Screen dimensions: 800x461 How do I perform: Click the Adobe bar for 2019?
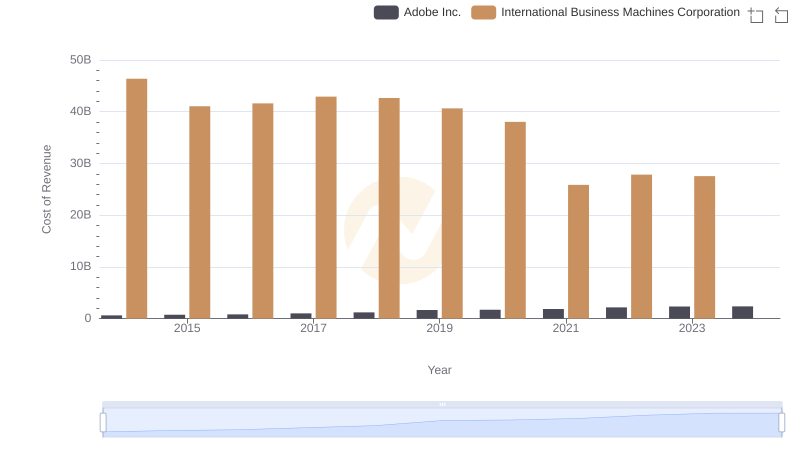coord(427,314)
